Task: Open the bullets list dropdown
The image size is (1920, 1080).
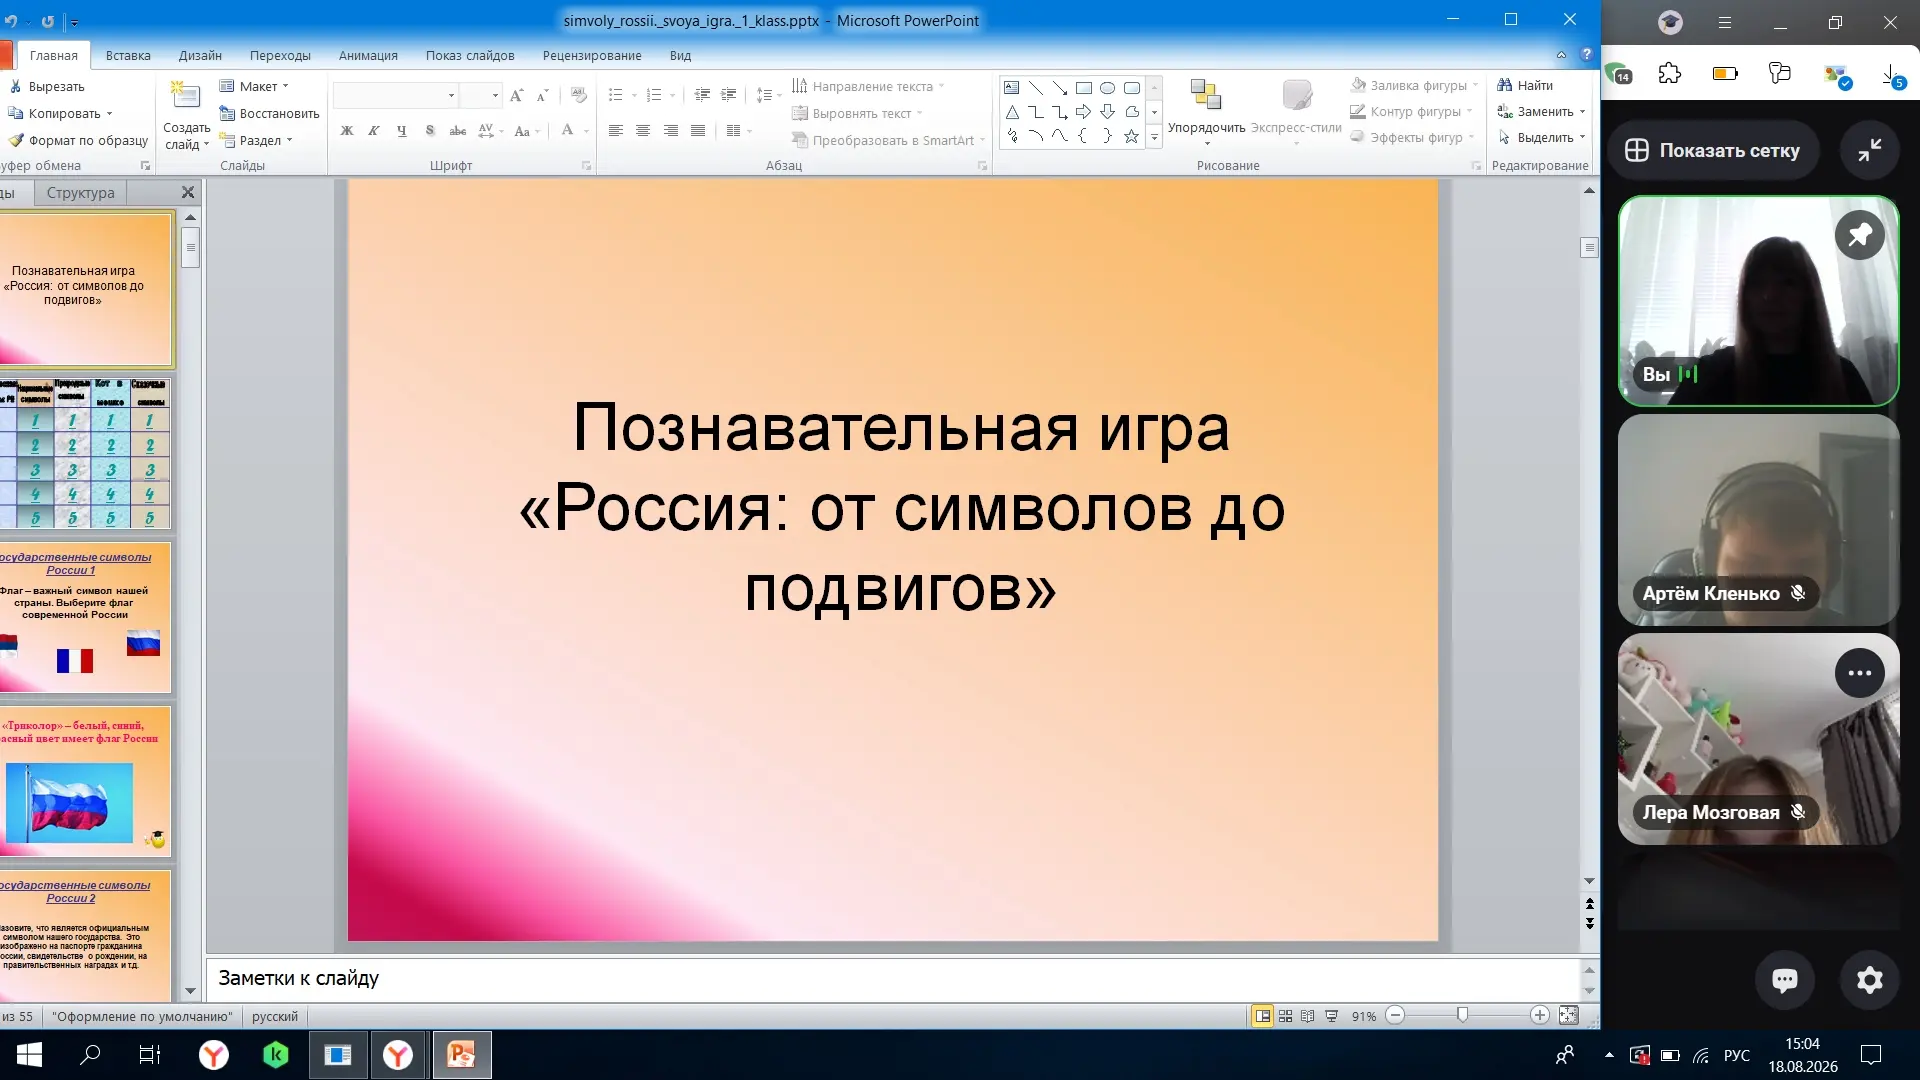Action: pyautogui.click(x=634, y=95)
